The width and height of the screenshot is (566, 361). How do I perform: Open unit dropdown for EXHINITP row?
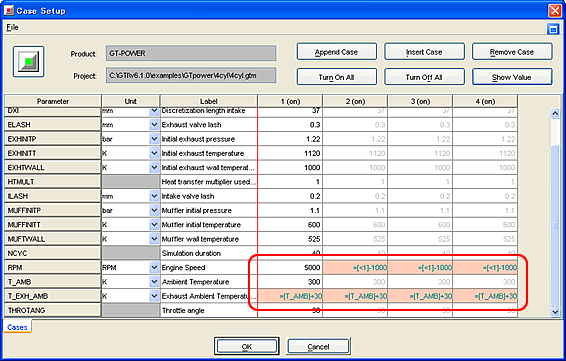[x=154, y=139]
